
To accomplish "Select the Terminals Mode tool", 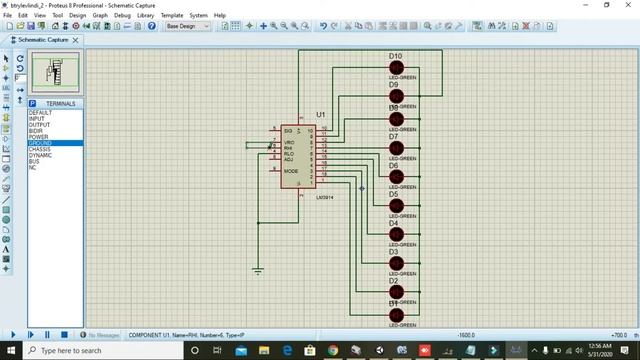I will pos(6,129).
